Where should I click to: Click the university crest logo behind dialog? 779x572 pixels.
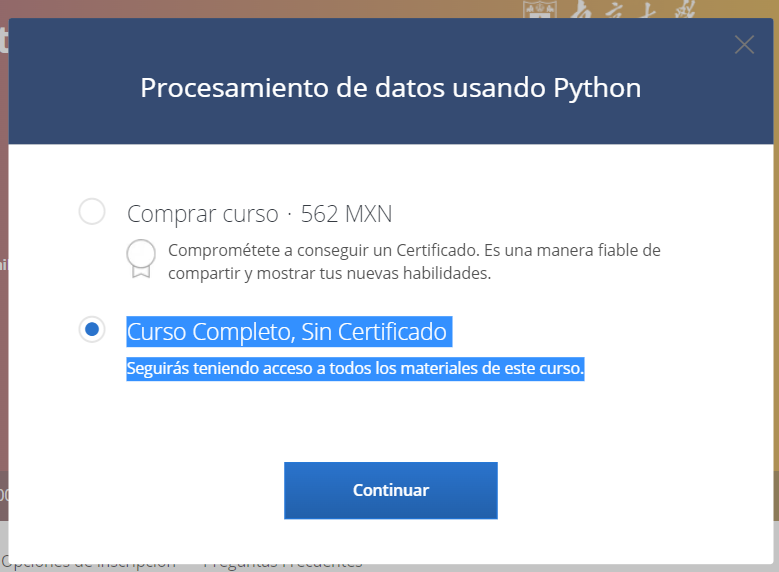[x=537, y=9]
